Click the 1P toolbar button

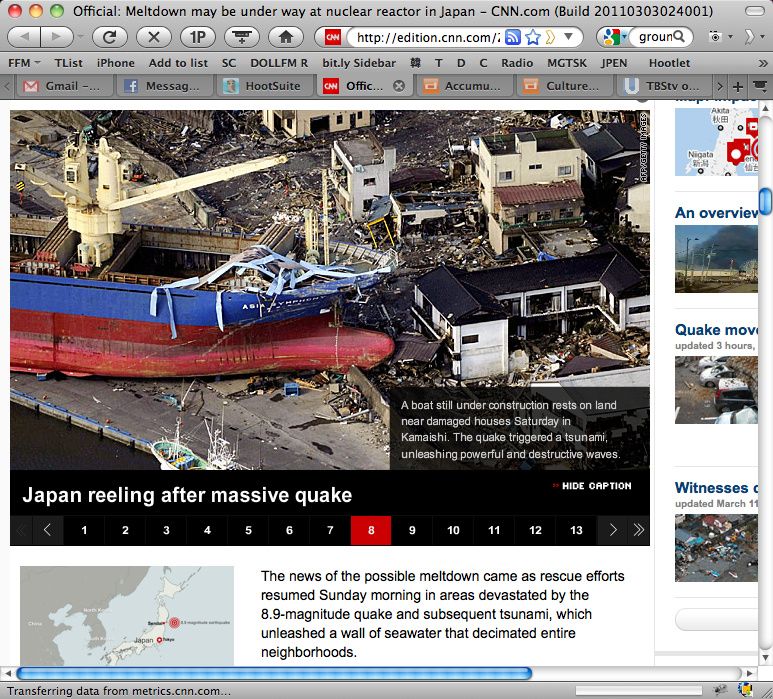pyautogui.click(x=197, y=37)
